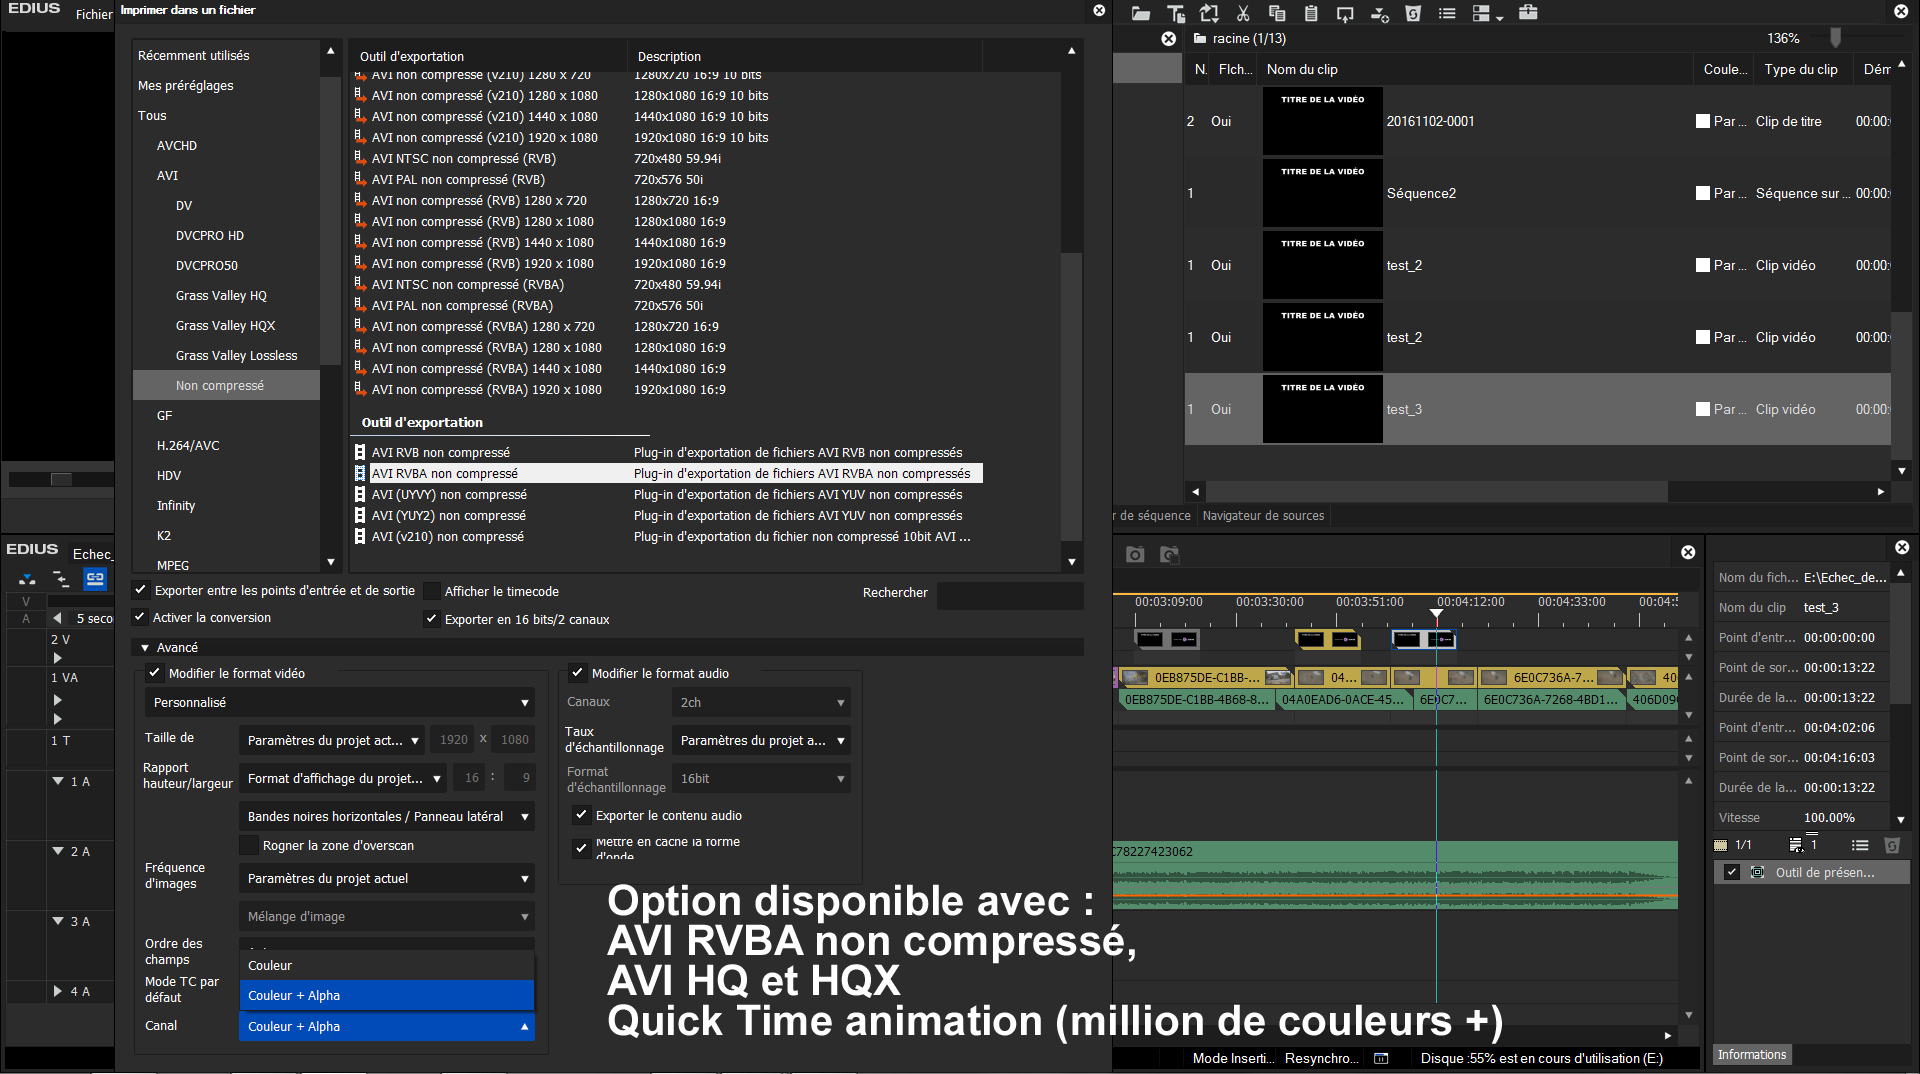Uncheck Modifier le format audio
The image size is (1920, 1074).
pyautogui.click(x=577, y=673)
